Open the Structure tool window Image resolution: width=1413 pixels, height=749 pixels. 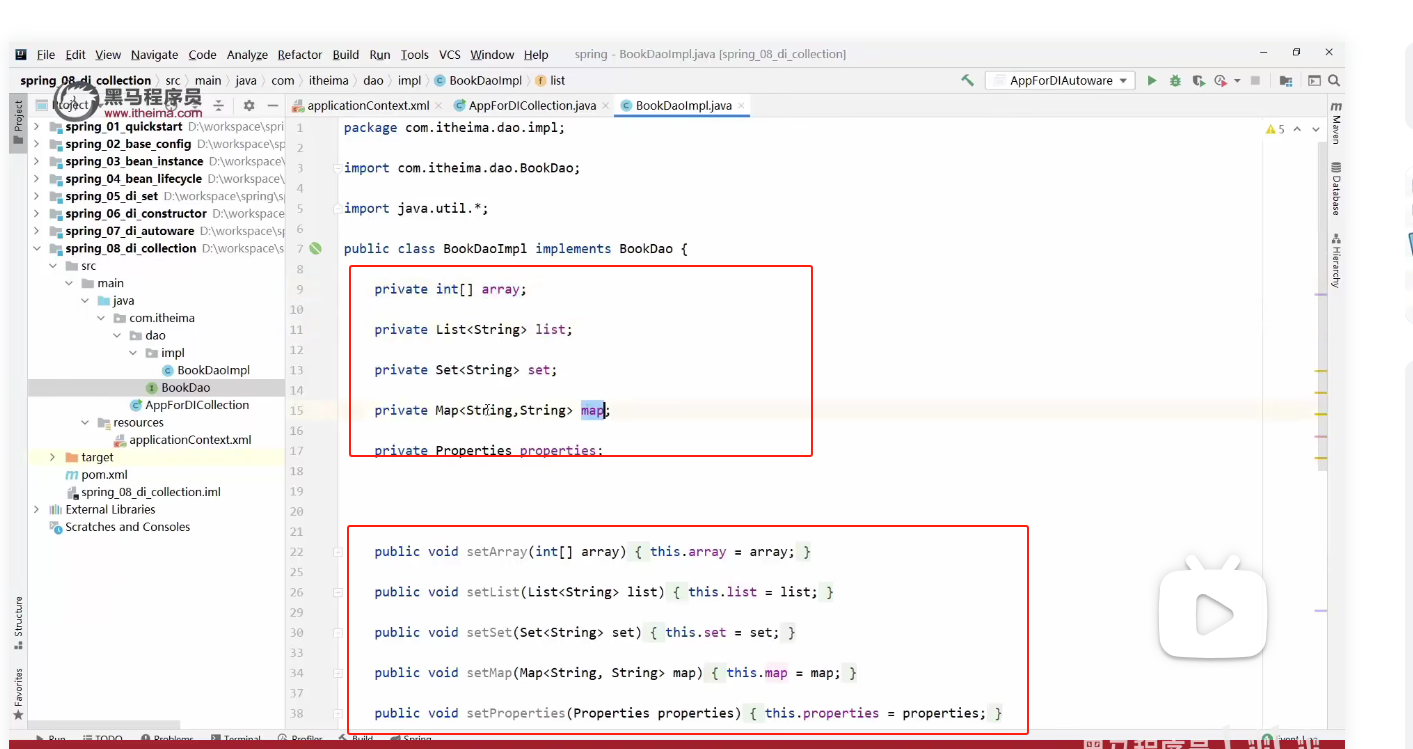tap(18, 623)
